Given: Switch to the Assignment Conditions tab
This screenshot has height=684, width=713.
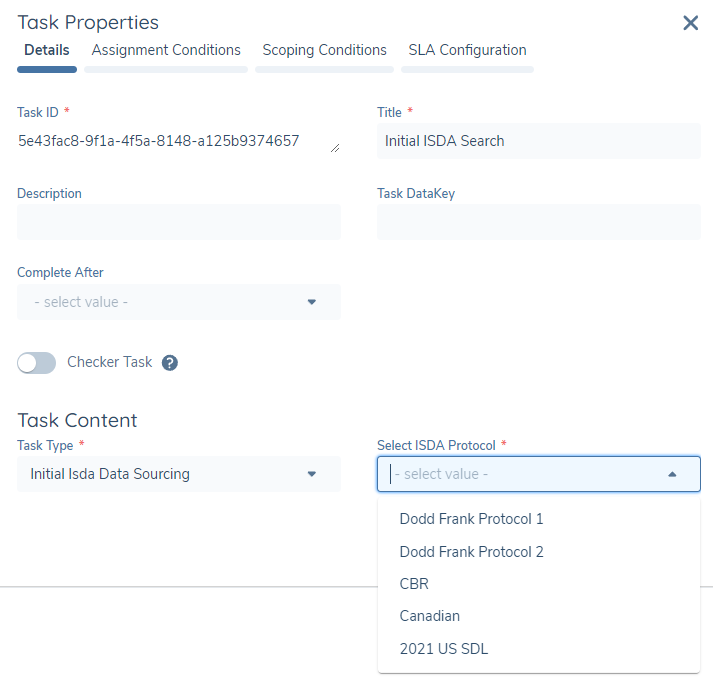Looking at the screenshot, I should (x=166, y=50).
